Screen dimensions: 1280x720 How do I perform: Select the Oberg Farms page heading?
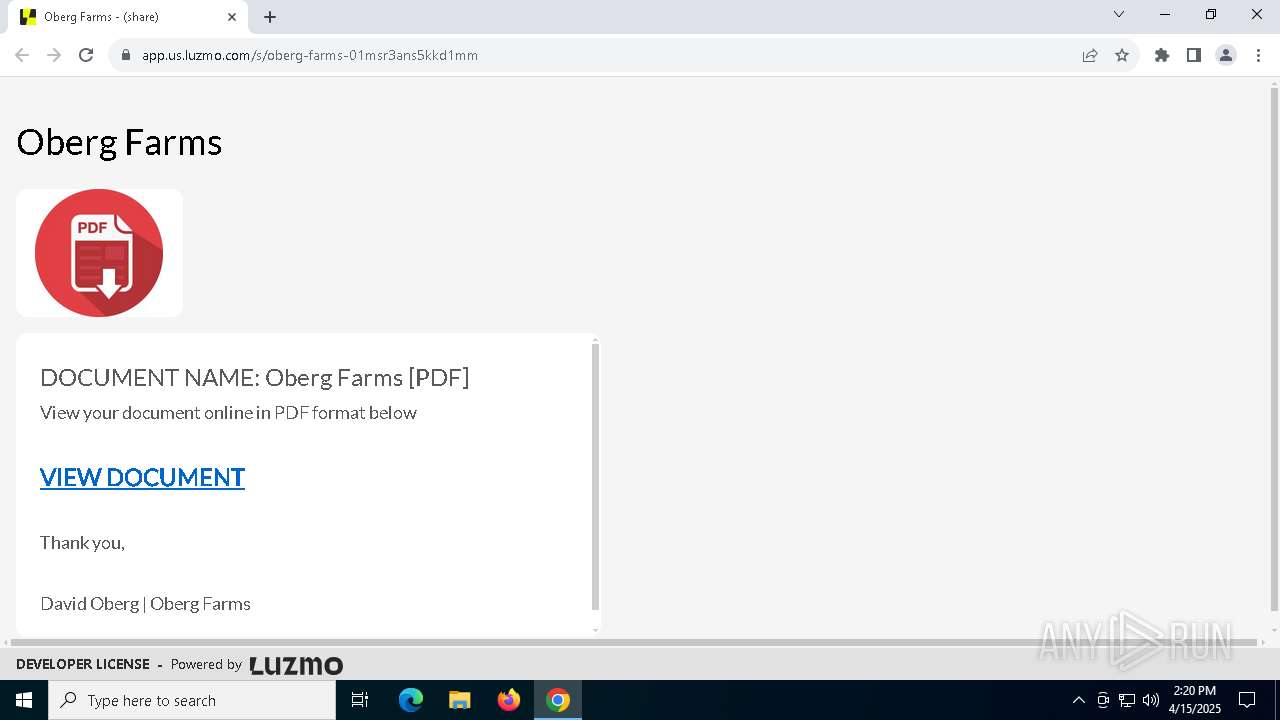coord(119,142)
